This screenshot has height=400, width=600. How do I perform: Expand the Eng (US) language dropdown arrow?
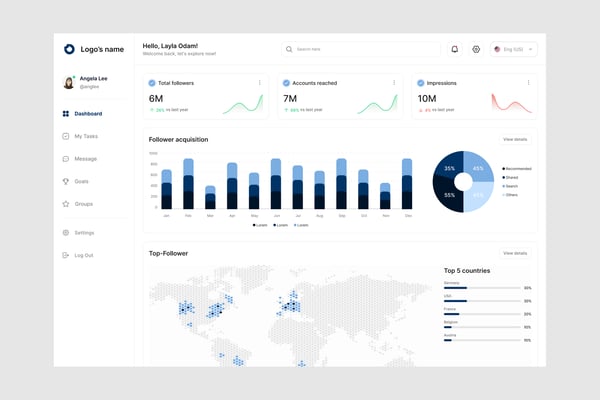(530, 49)
